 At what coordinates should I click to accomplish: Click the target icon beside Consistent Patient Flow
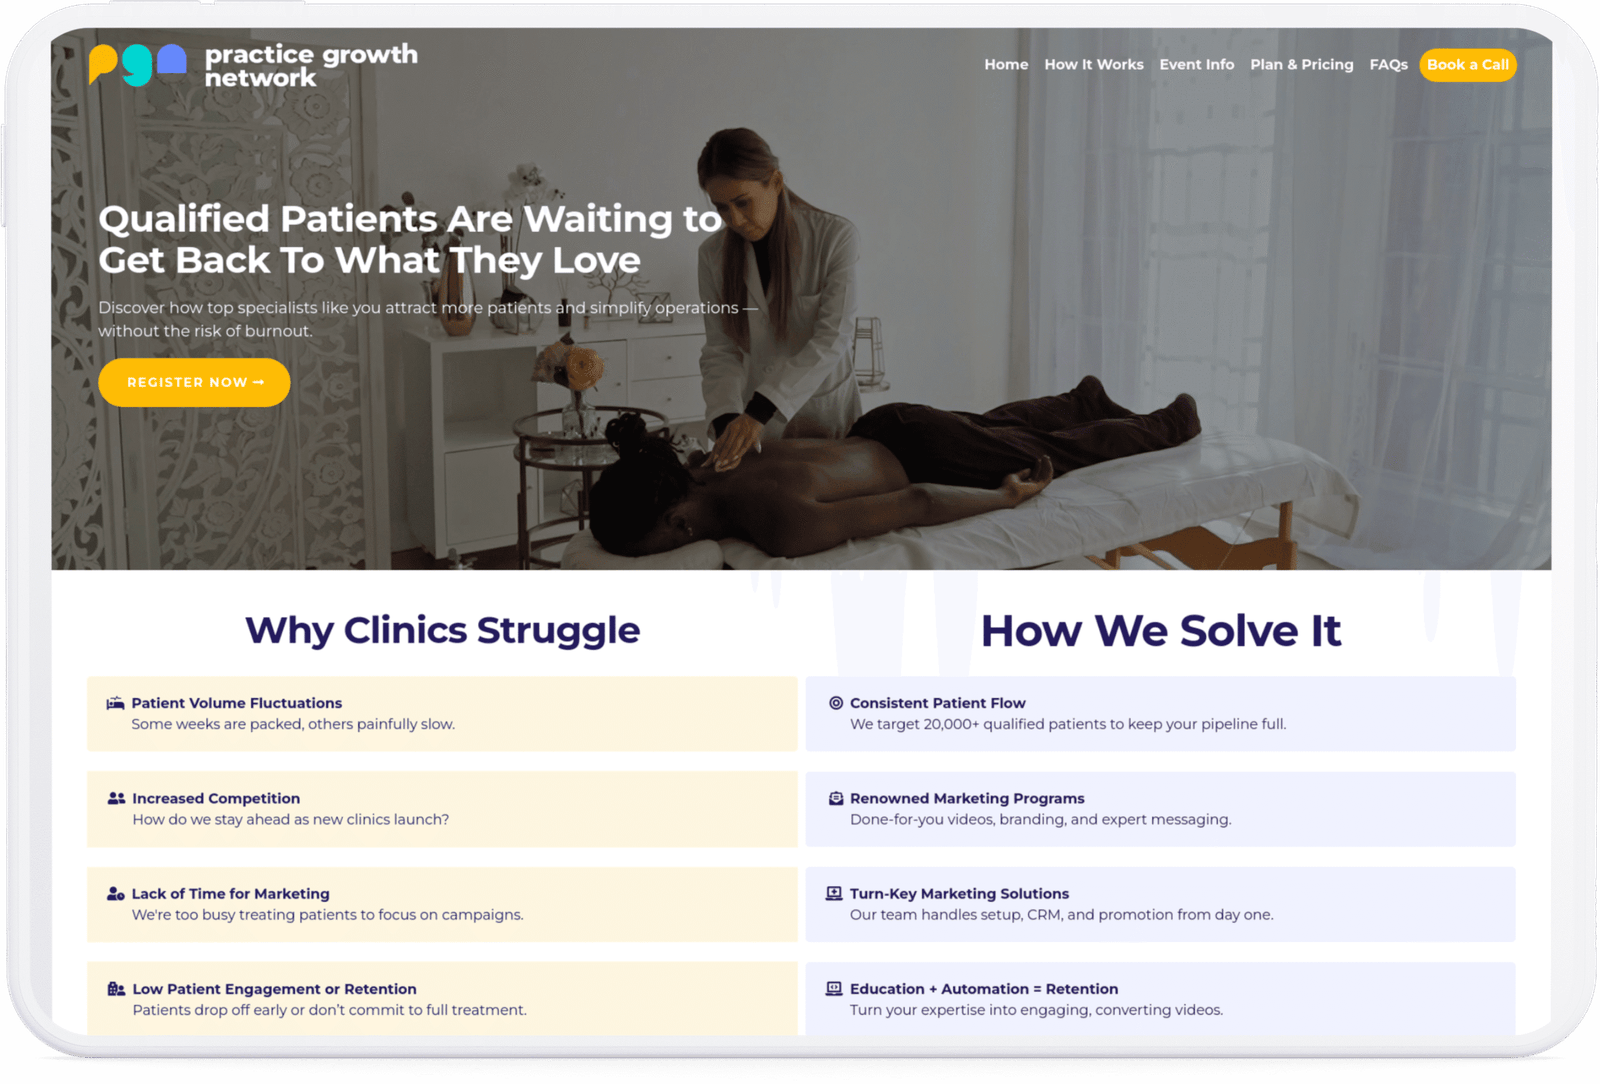click(x=836, y=703)
